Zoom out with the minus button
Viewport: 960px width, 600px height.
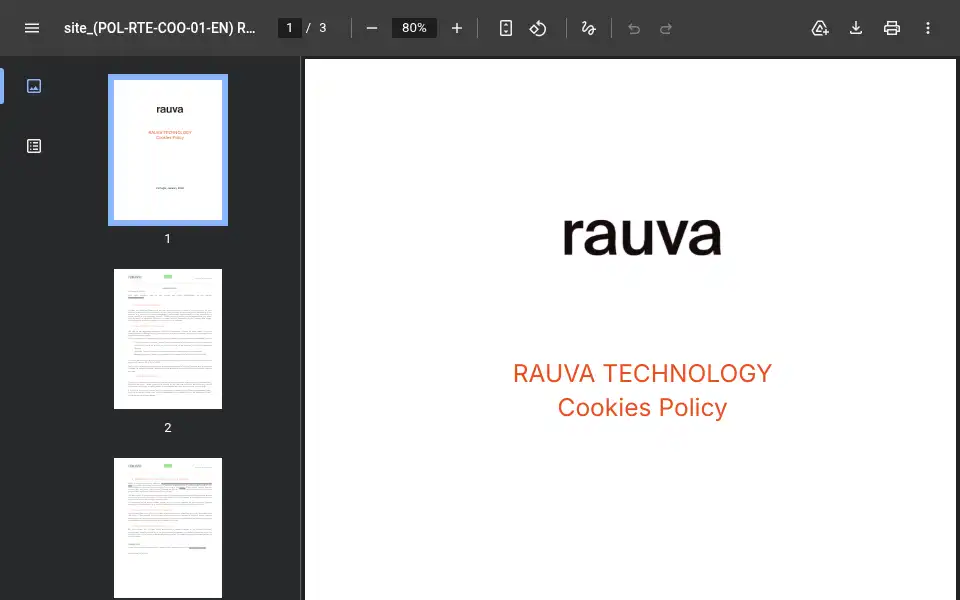coord(372,28)
